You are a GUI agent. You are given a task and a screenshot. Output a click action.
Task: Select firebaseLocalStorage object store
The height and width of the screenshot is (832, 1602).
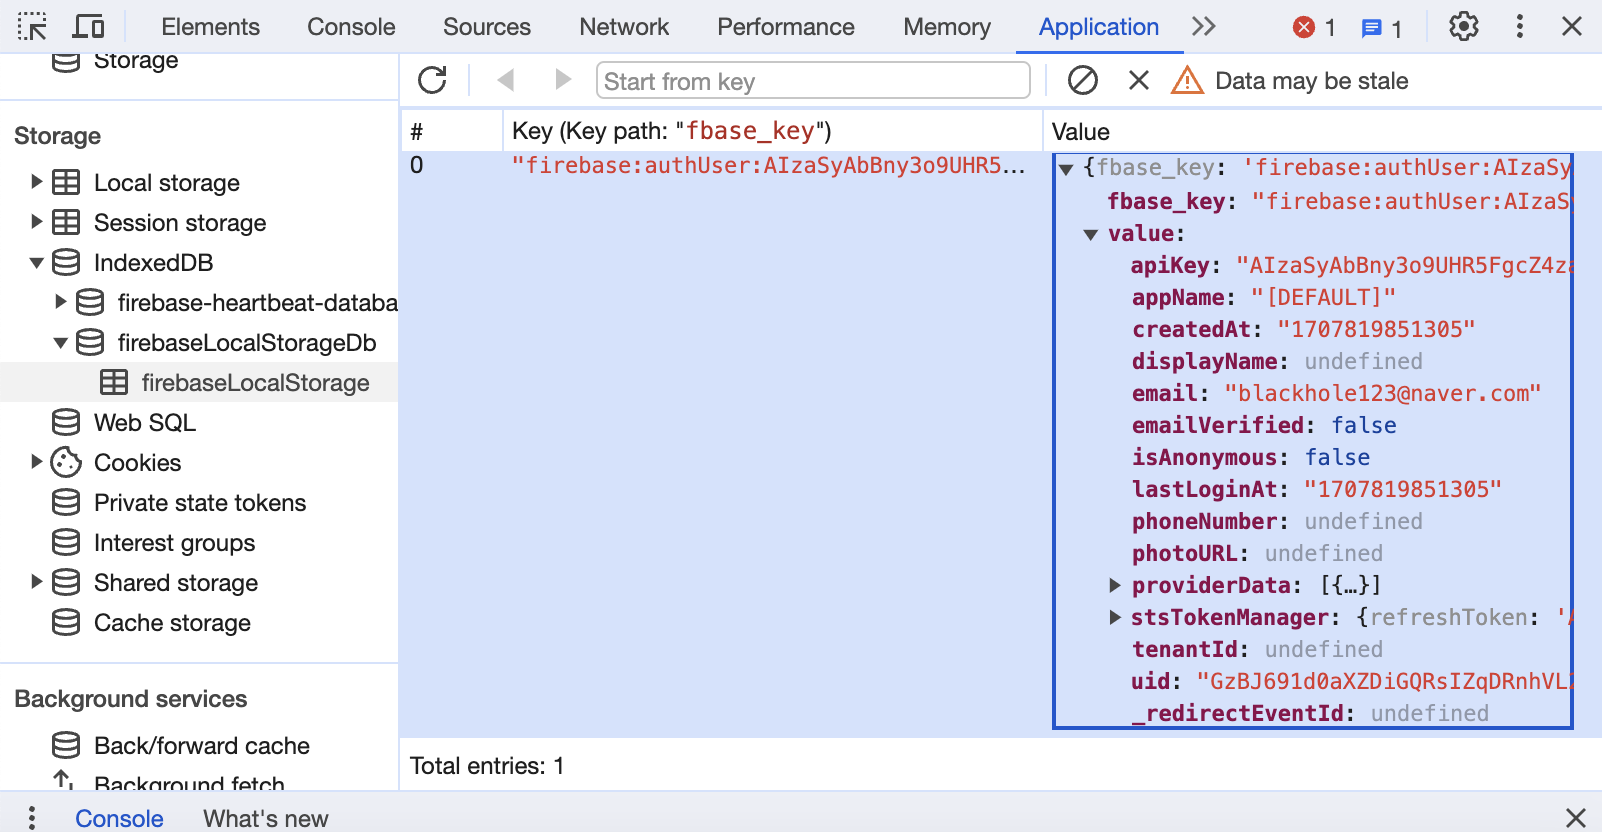coord(255,383)
